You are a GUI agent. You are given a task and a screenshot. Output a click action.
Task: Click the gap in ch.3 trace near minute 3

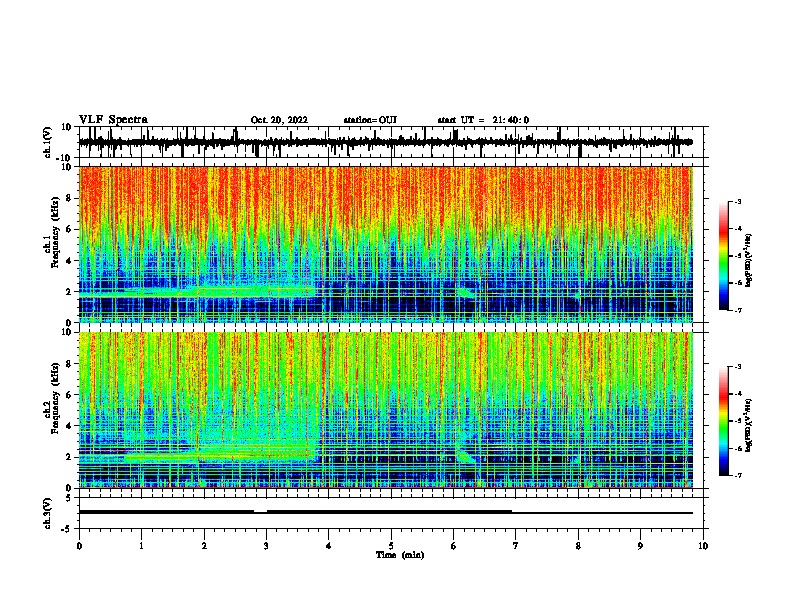click(x=260, y=512)
